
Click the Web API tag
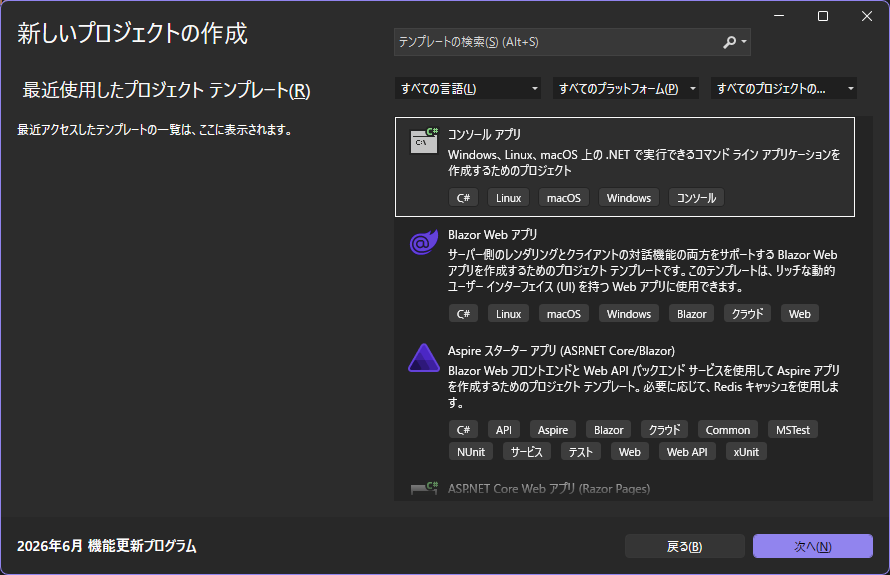pos(687,452)
